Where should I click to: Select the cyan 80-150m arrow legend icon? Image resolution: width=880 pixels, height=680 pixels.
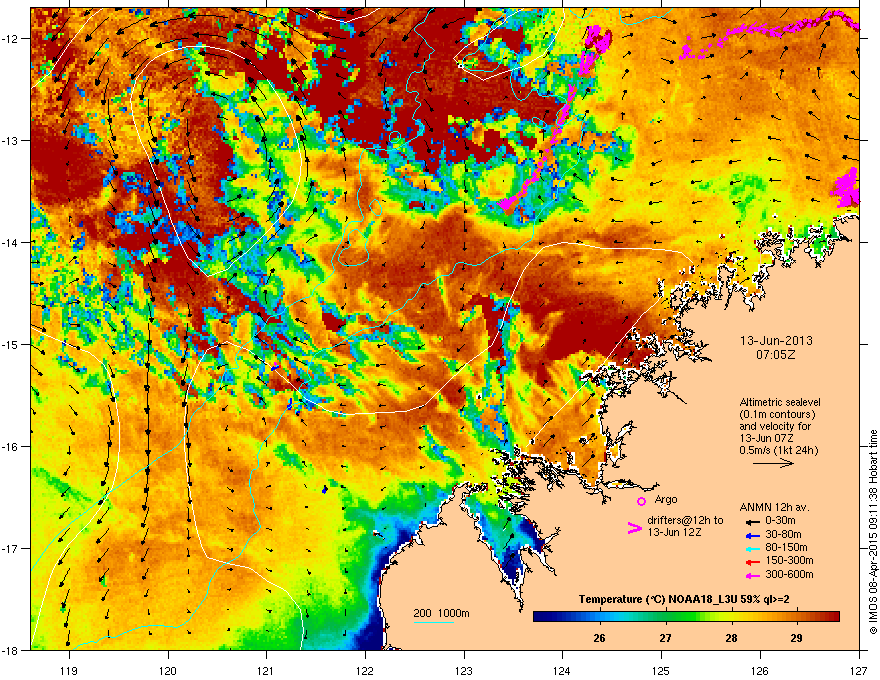[x=753, y=548]
